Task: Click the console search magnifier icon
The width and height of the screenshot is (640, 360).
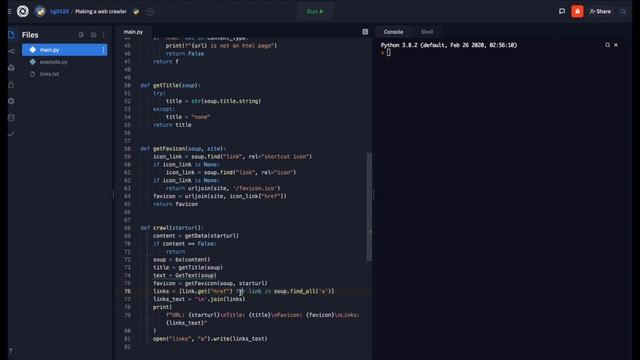Action: tap(607, 45)
